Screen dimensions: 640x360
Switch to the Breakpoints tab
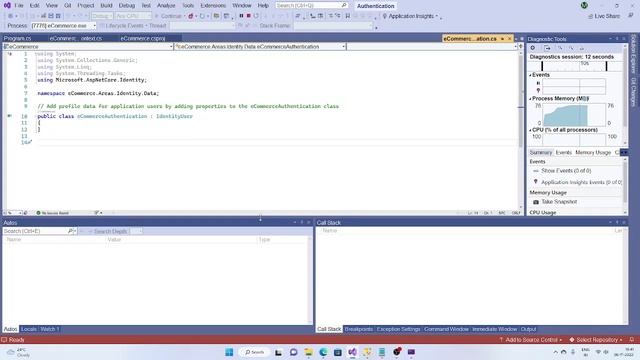(358, 329)
